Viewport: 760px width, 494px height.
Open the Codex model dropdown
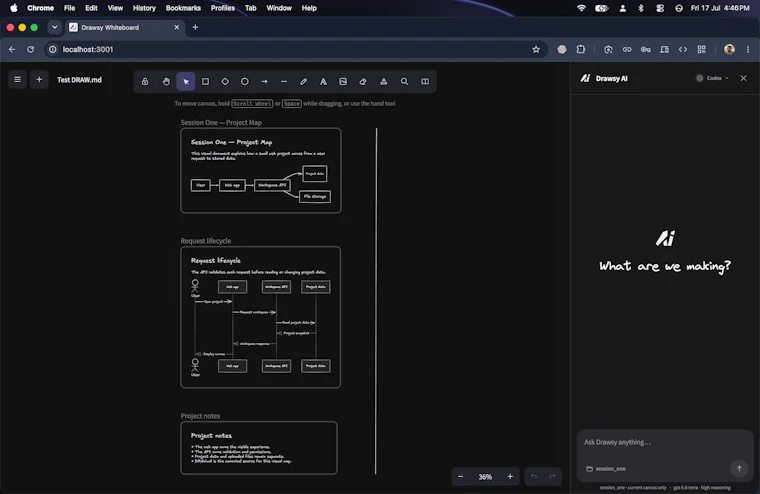pyautogui.click(x=712, y=78)
